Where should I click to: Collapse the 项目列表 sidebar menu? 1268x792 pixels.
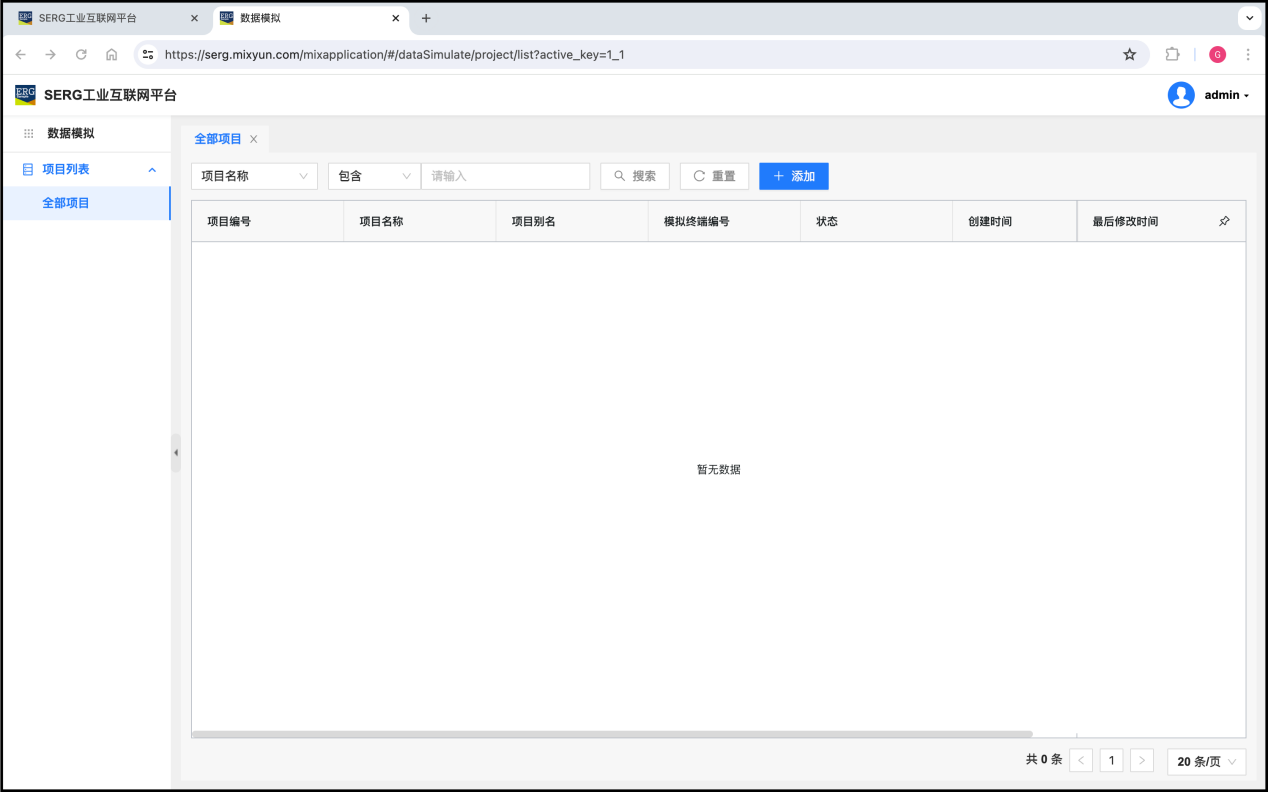[152, 170]
